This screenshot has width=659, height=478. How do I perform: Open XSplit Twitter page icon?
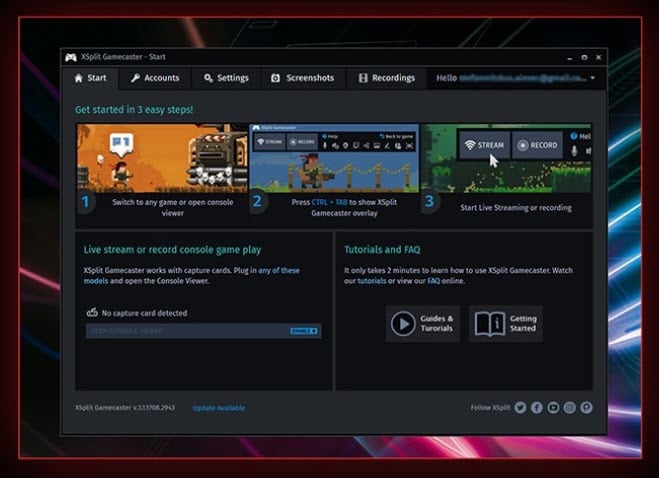(520, 407)
